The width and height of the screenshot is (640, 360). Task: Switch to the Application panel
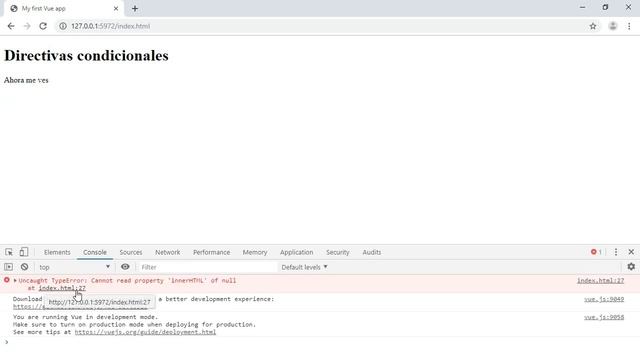(296, 252)
